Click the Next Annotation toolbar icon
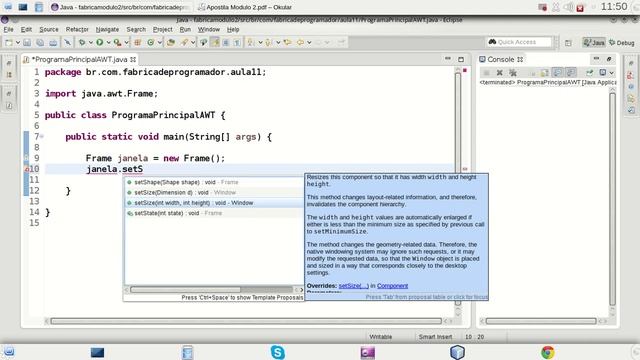This screenshot has height=360, width=640. point(251,42)
